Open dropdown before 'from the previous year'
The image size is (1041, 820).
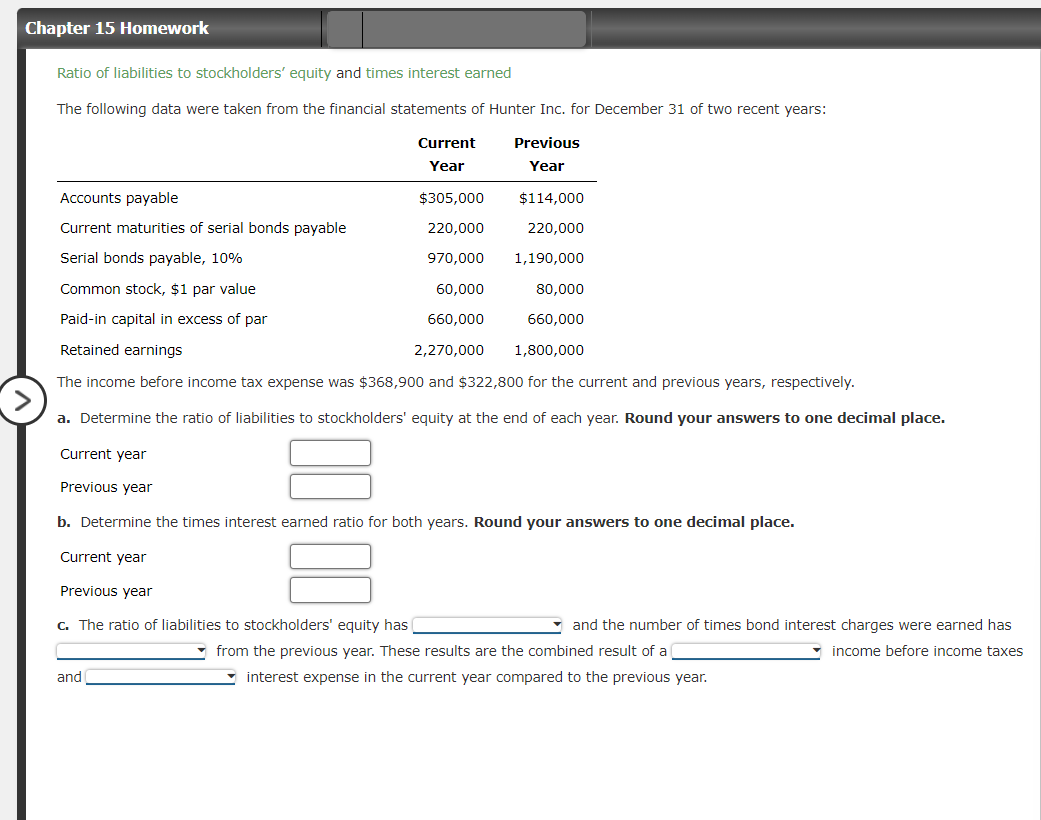point(131,651)
